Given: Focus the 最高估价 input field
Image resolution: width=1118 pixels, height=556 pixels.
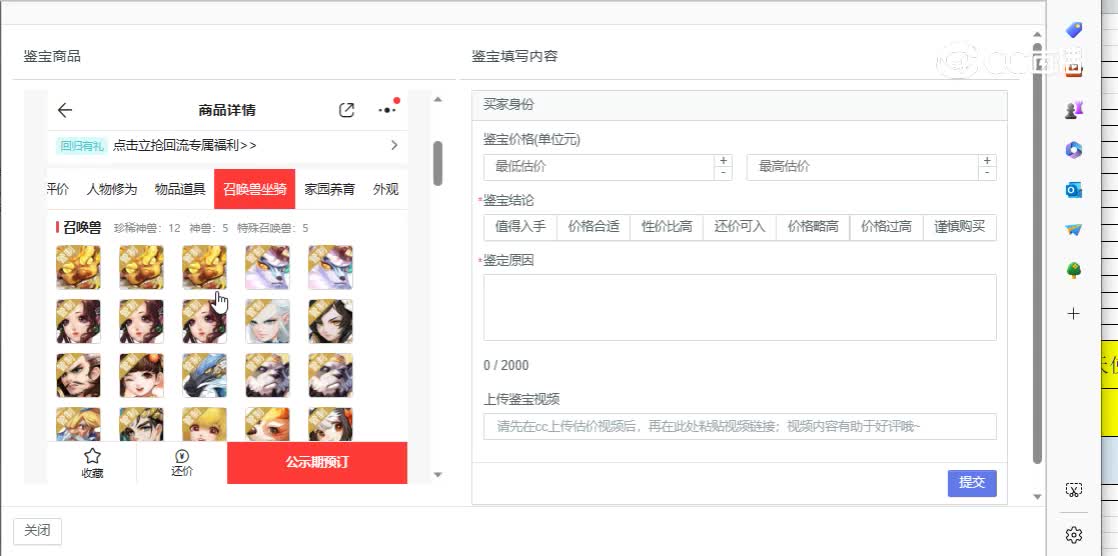Looking at the screenshot, I should click(x=863, y=168).
